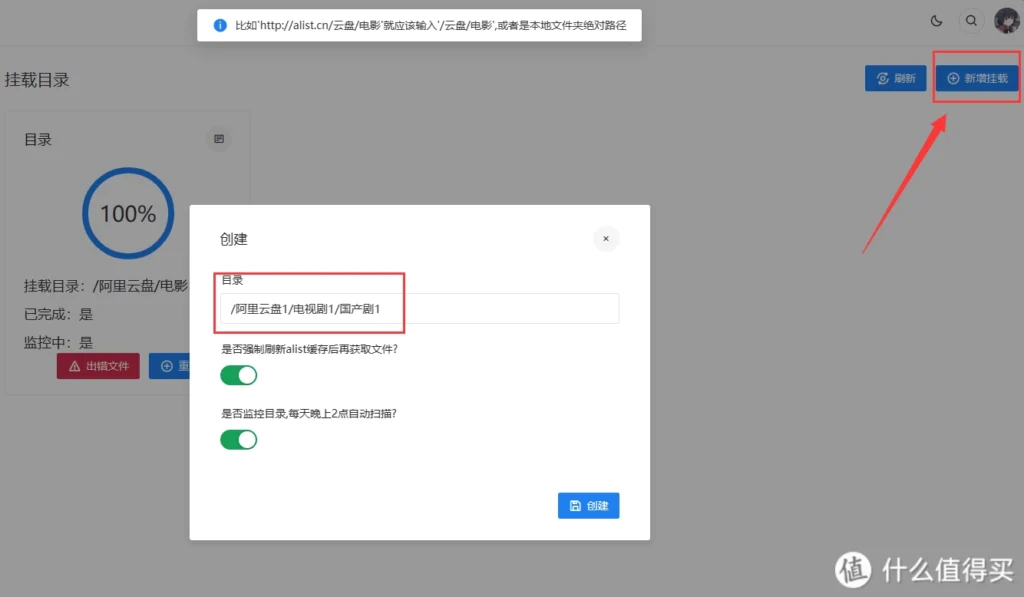Click the 创建 dialog title text

click(234, 239)
